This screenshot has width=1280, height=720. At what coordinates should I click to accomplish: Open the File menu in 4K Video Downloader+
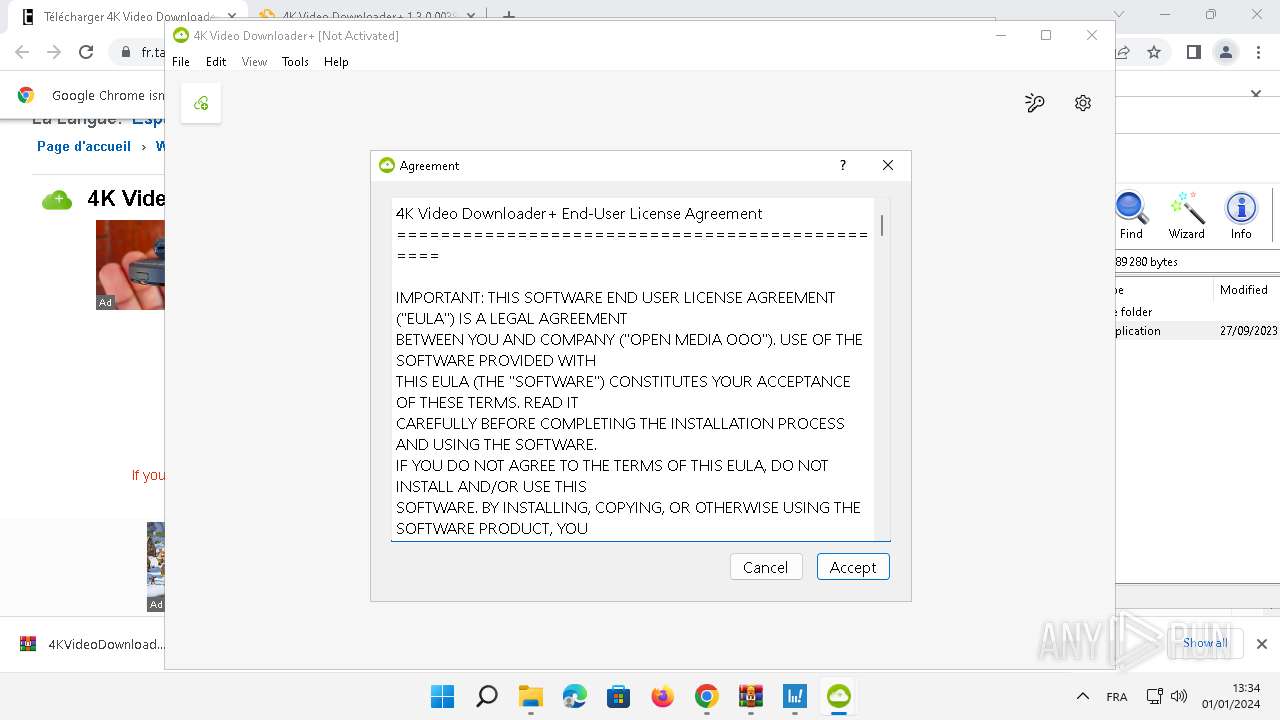181,62
